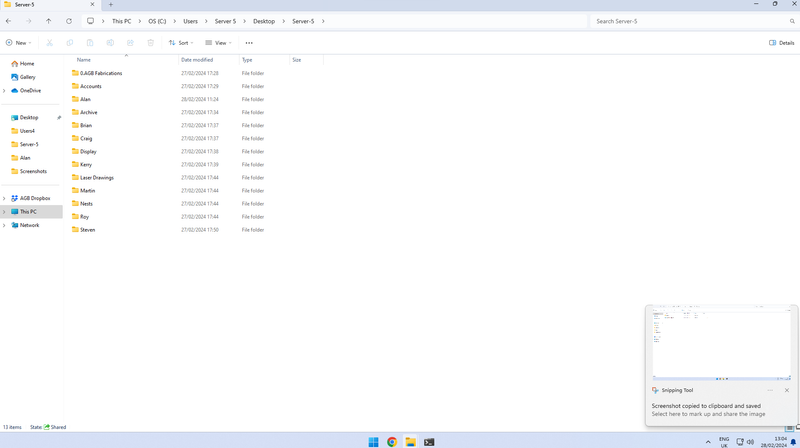This screenshot has width=800, height=448.
Task: Click the volume speaker tray icon
Action: (x=750, y=442)
